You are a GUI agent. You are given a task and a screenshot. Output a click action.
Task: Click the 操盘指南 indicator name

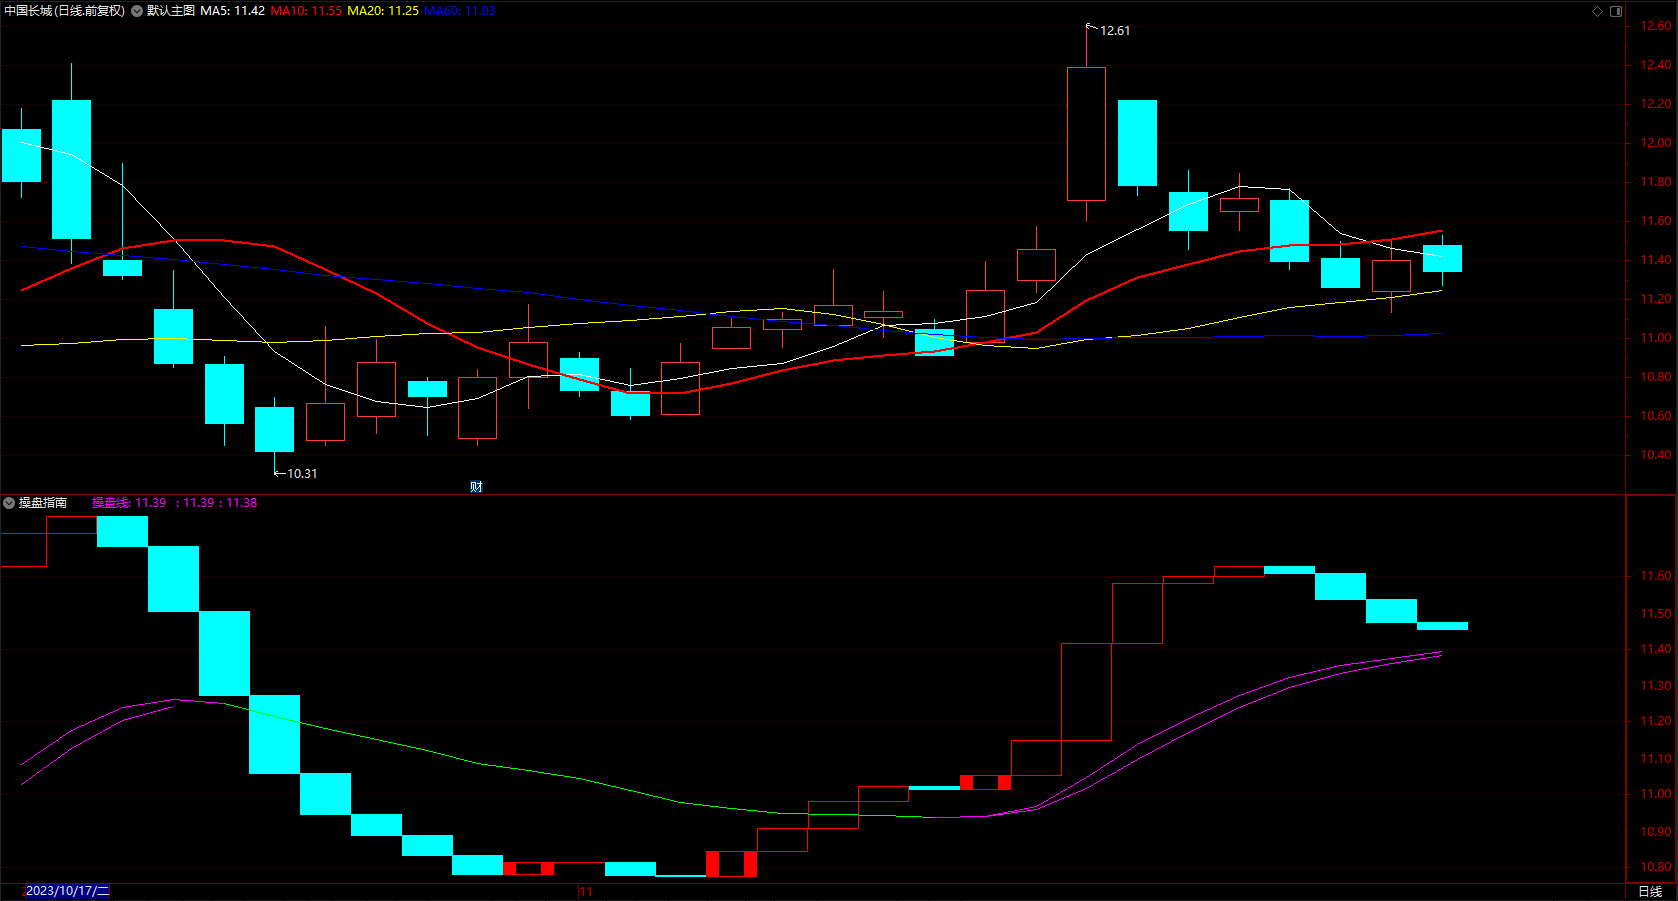(x=43, y=503)
